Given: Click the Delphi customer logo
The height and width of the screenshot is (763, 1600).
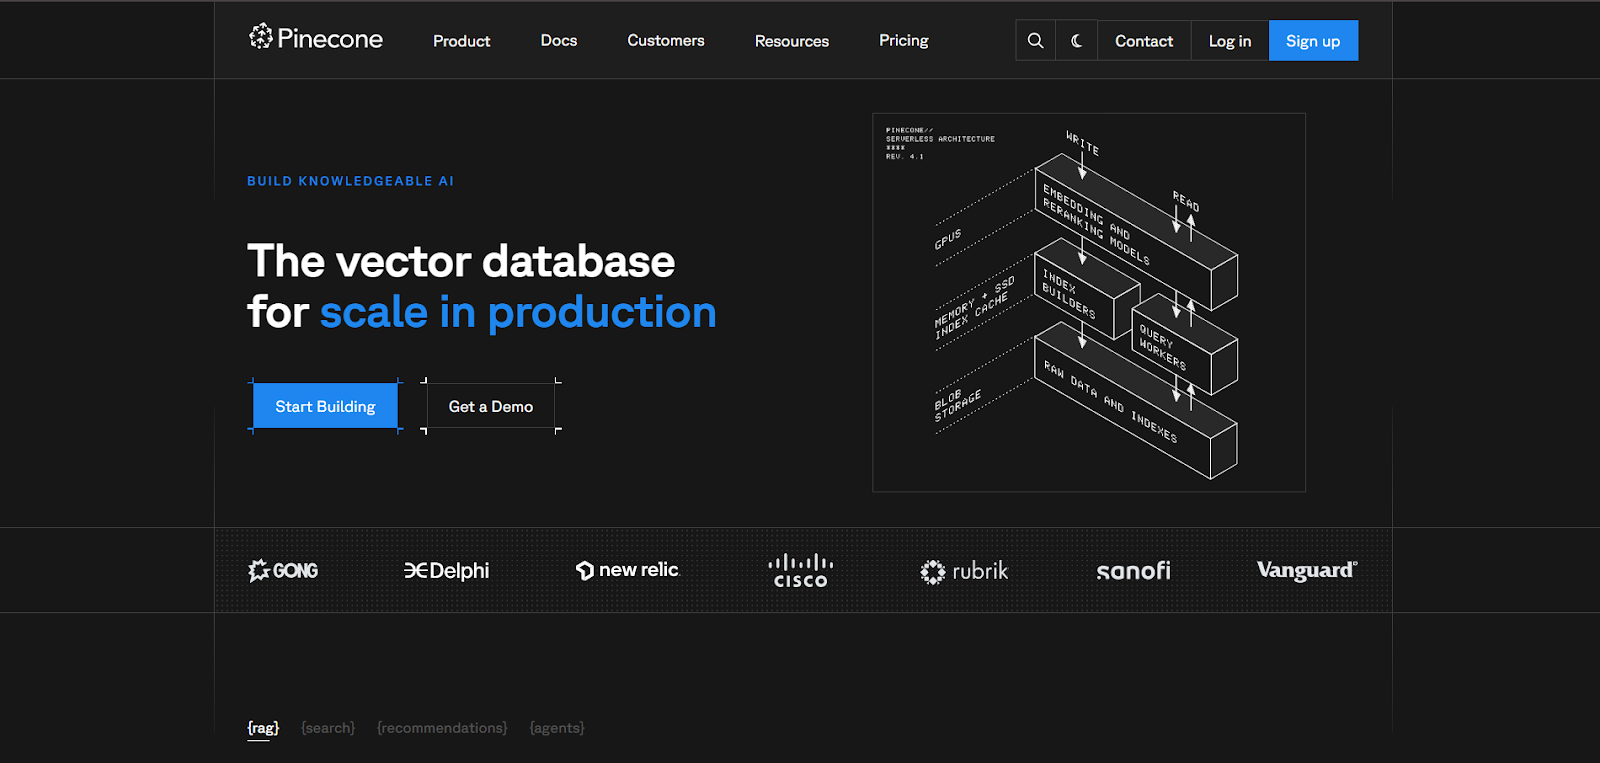Looking at the screenshot, I should [446, 570].
